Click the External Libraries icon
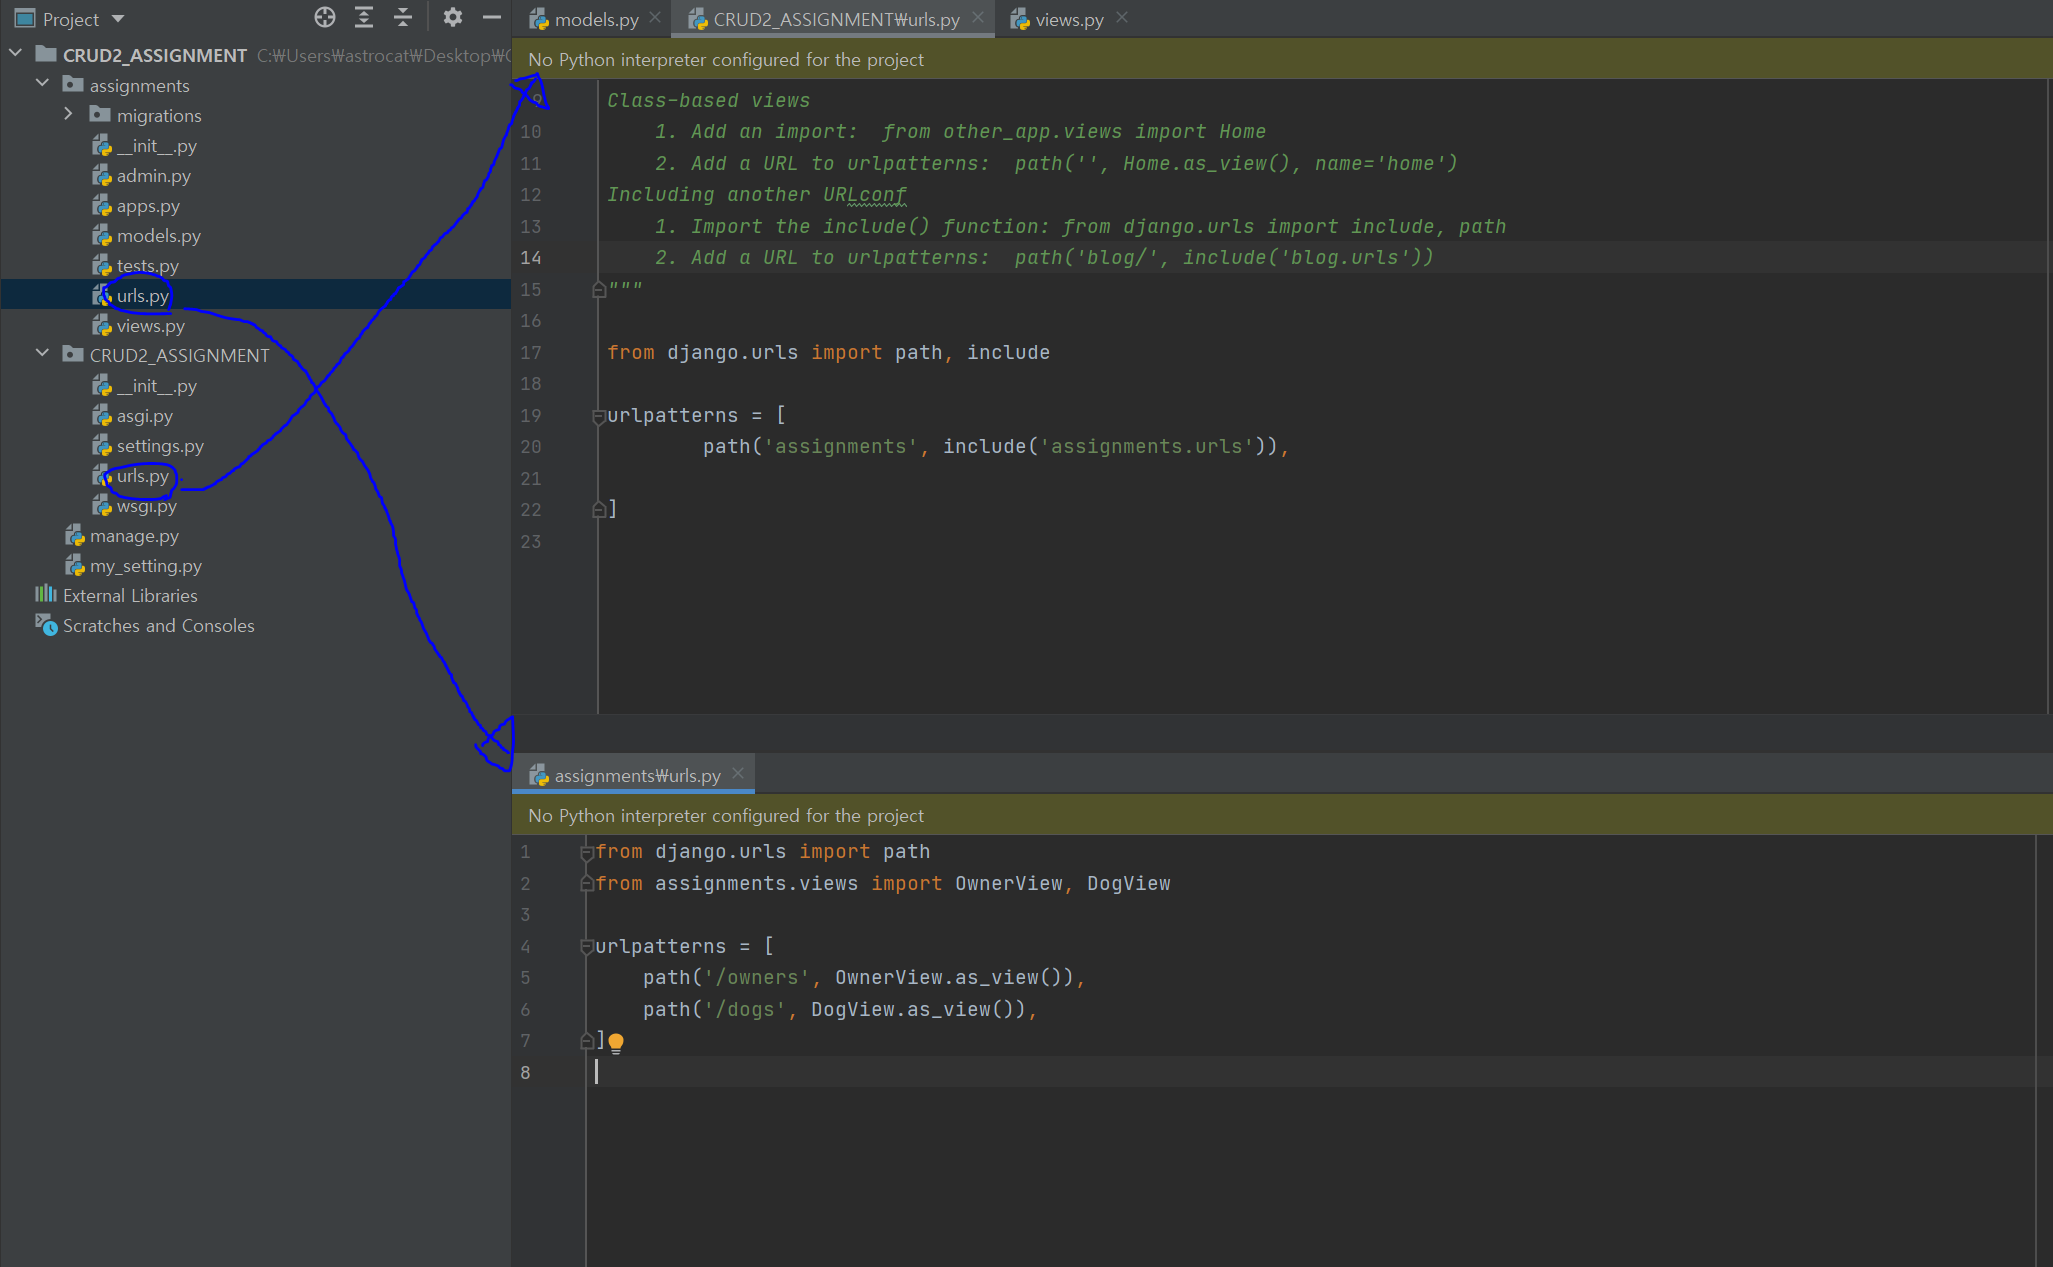 coord(46,595)
